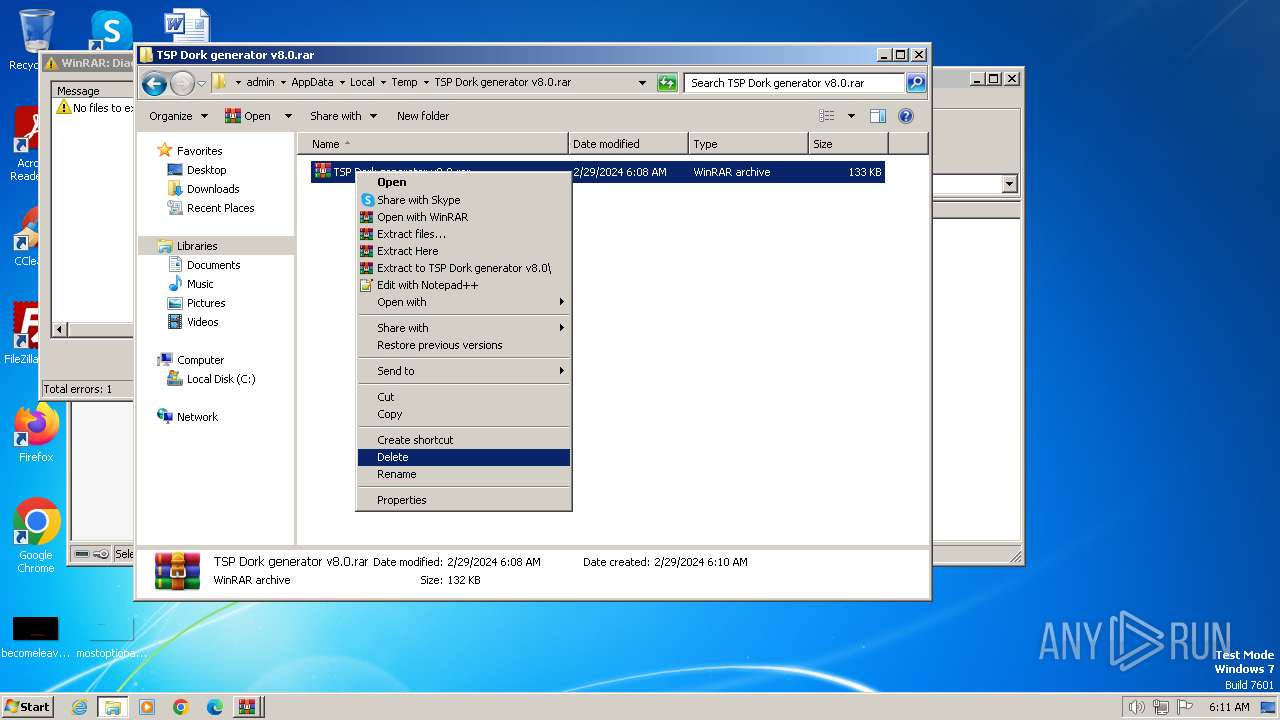Click the taskbar clock showing 6:11 AM
Image resolution: width=1280 pixels, height=720 pixels.
(1228, 707)
